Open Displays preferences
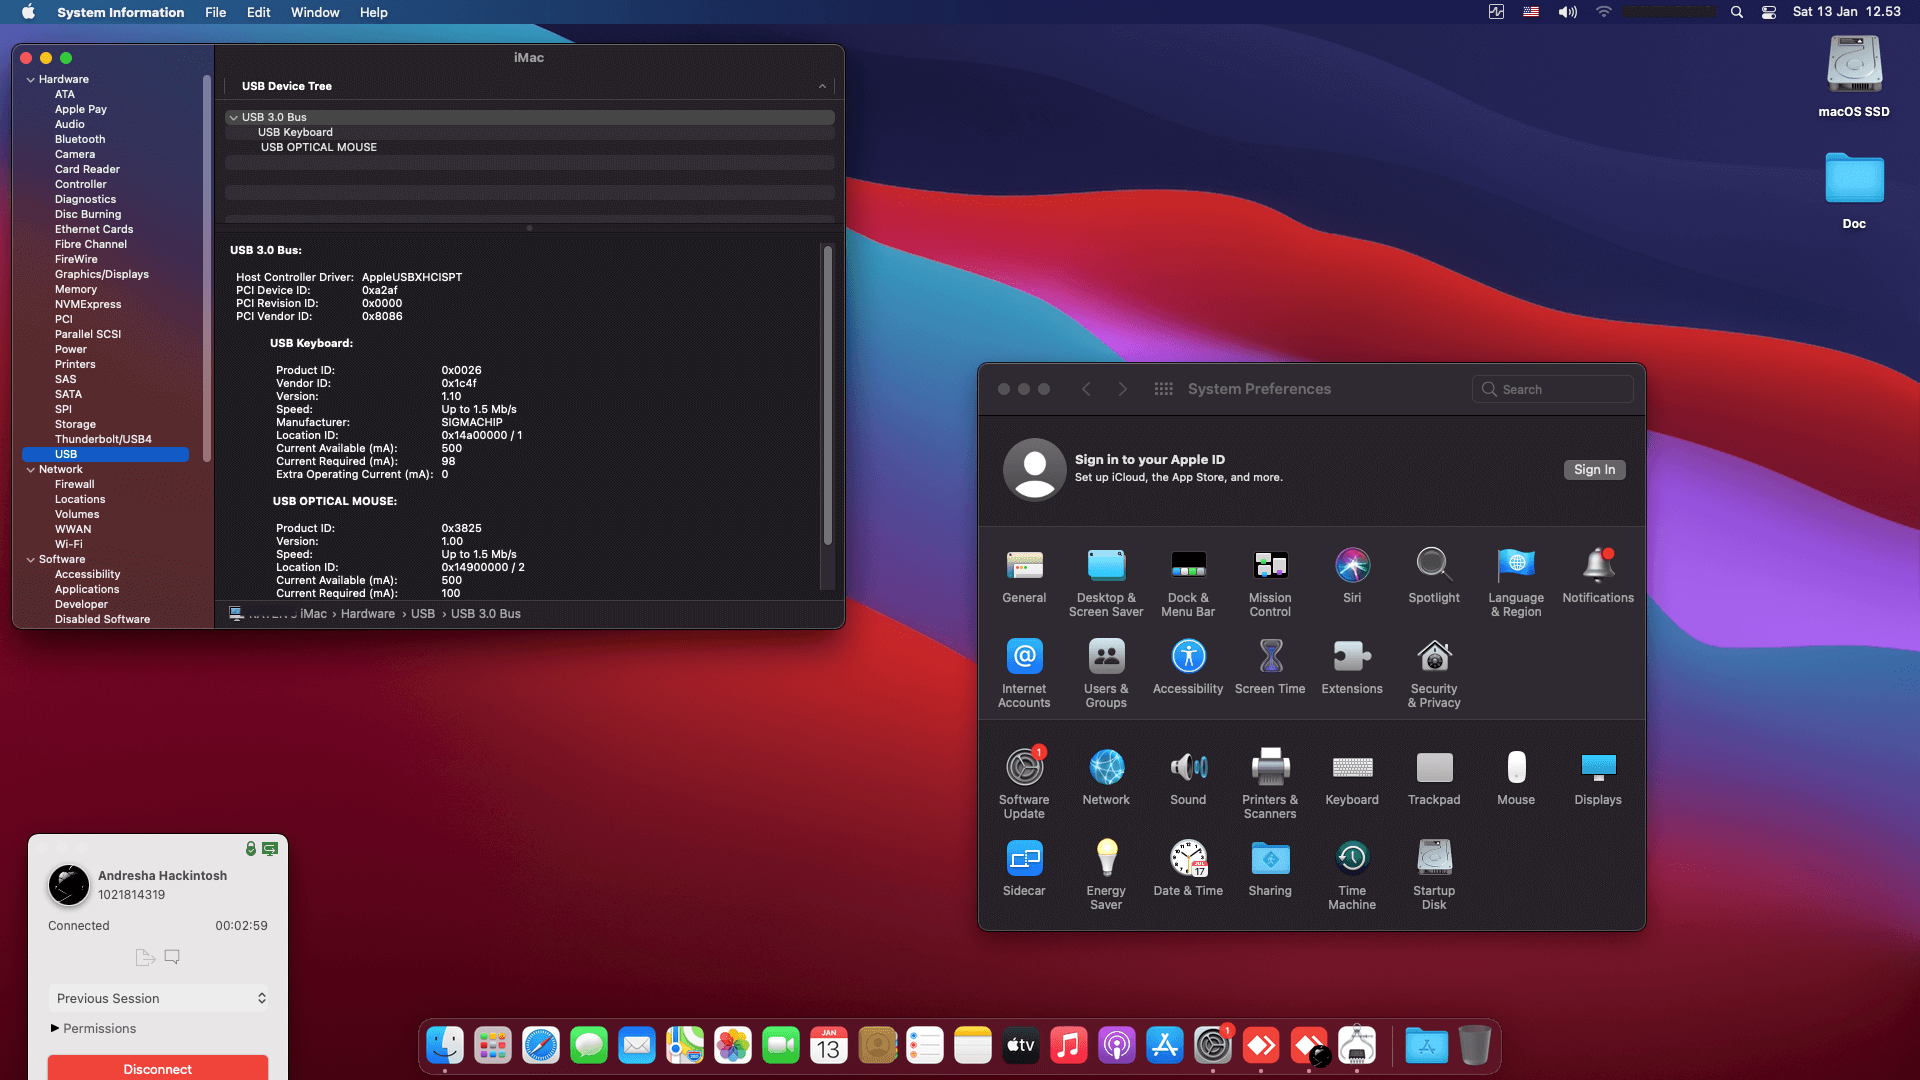The width and height of the screenshot is (1920, 1080). point(1598,778)
